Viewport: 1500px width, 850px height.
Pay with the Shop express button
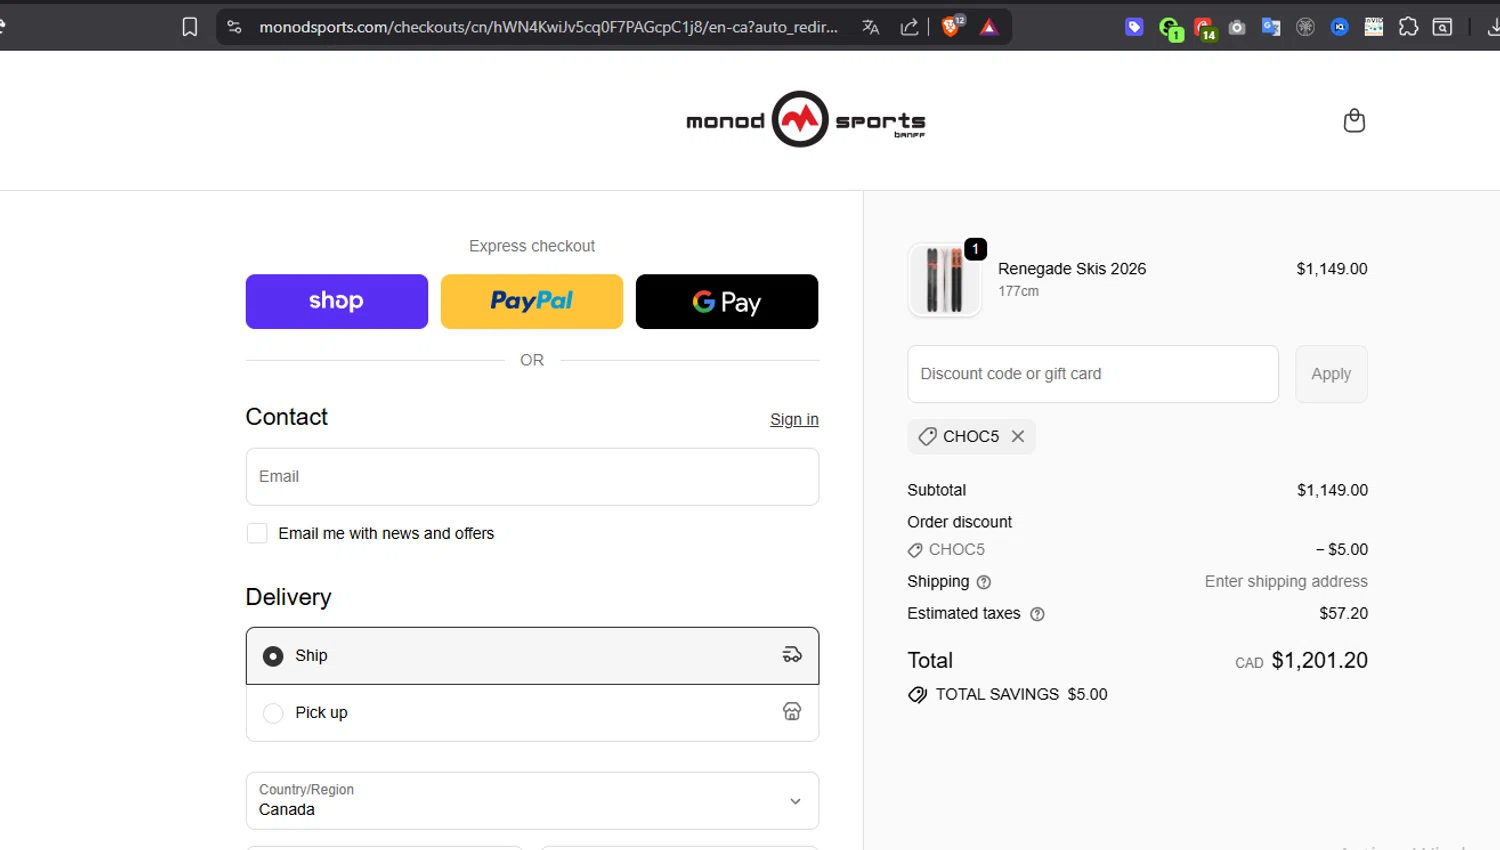coord(337,301)
